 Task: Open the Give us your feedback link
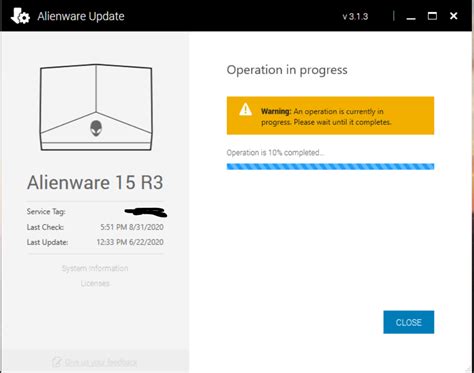click(101, 362)
